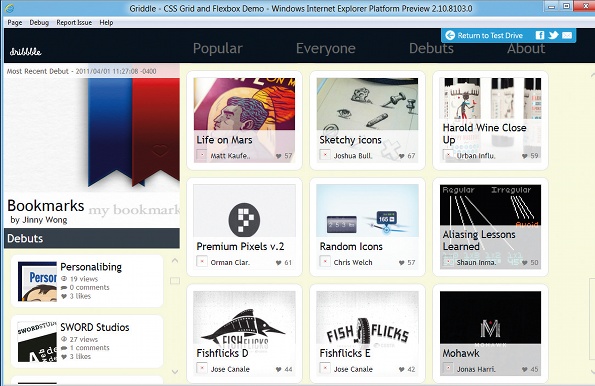This screenshot has height=386, width=595.
Task: Open the Page menu
Action: (15, 22)
